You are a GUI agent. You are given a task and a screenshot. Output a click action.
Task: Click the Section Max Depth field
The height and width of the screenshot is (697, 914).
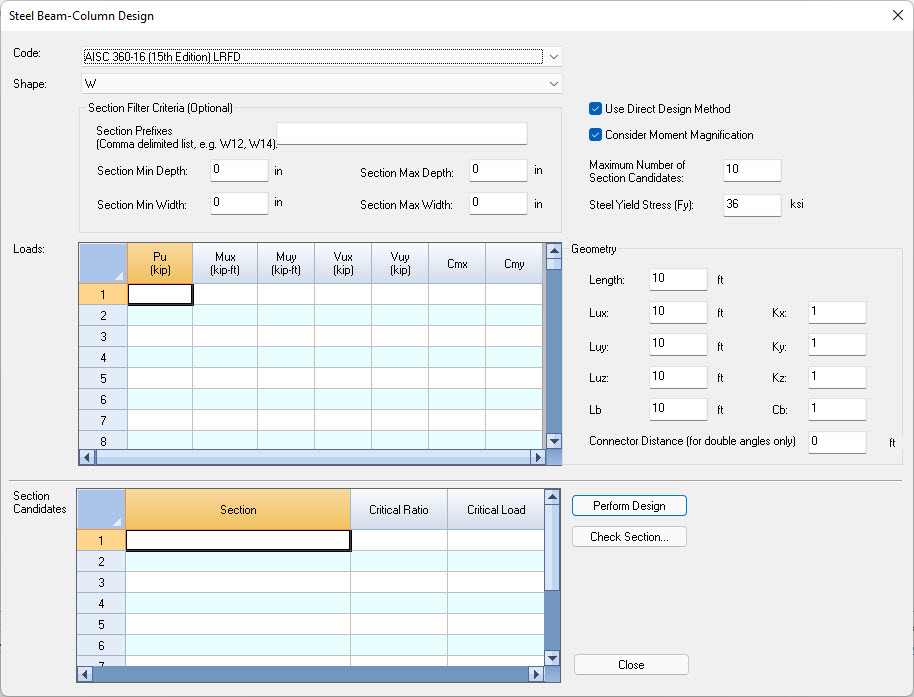(x=498, y=170)
